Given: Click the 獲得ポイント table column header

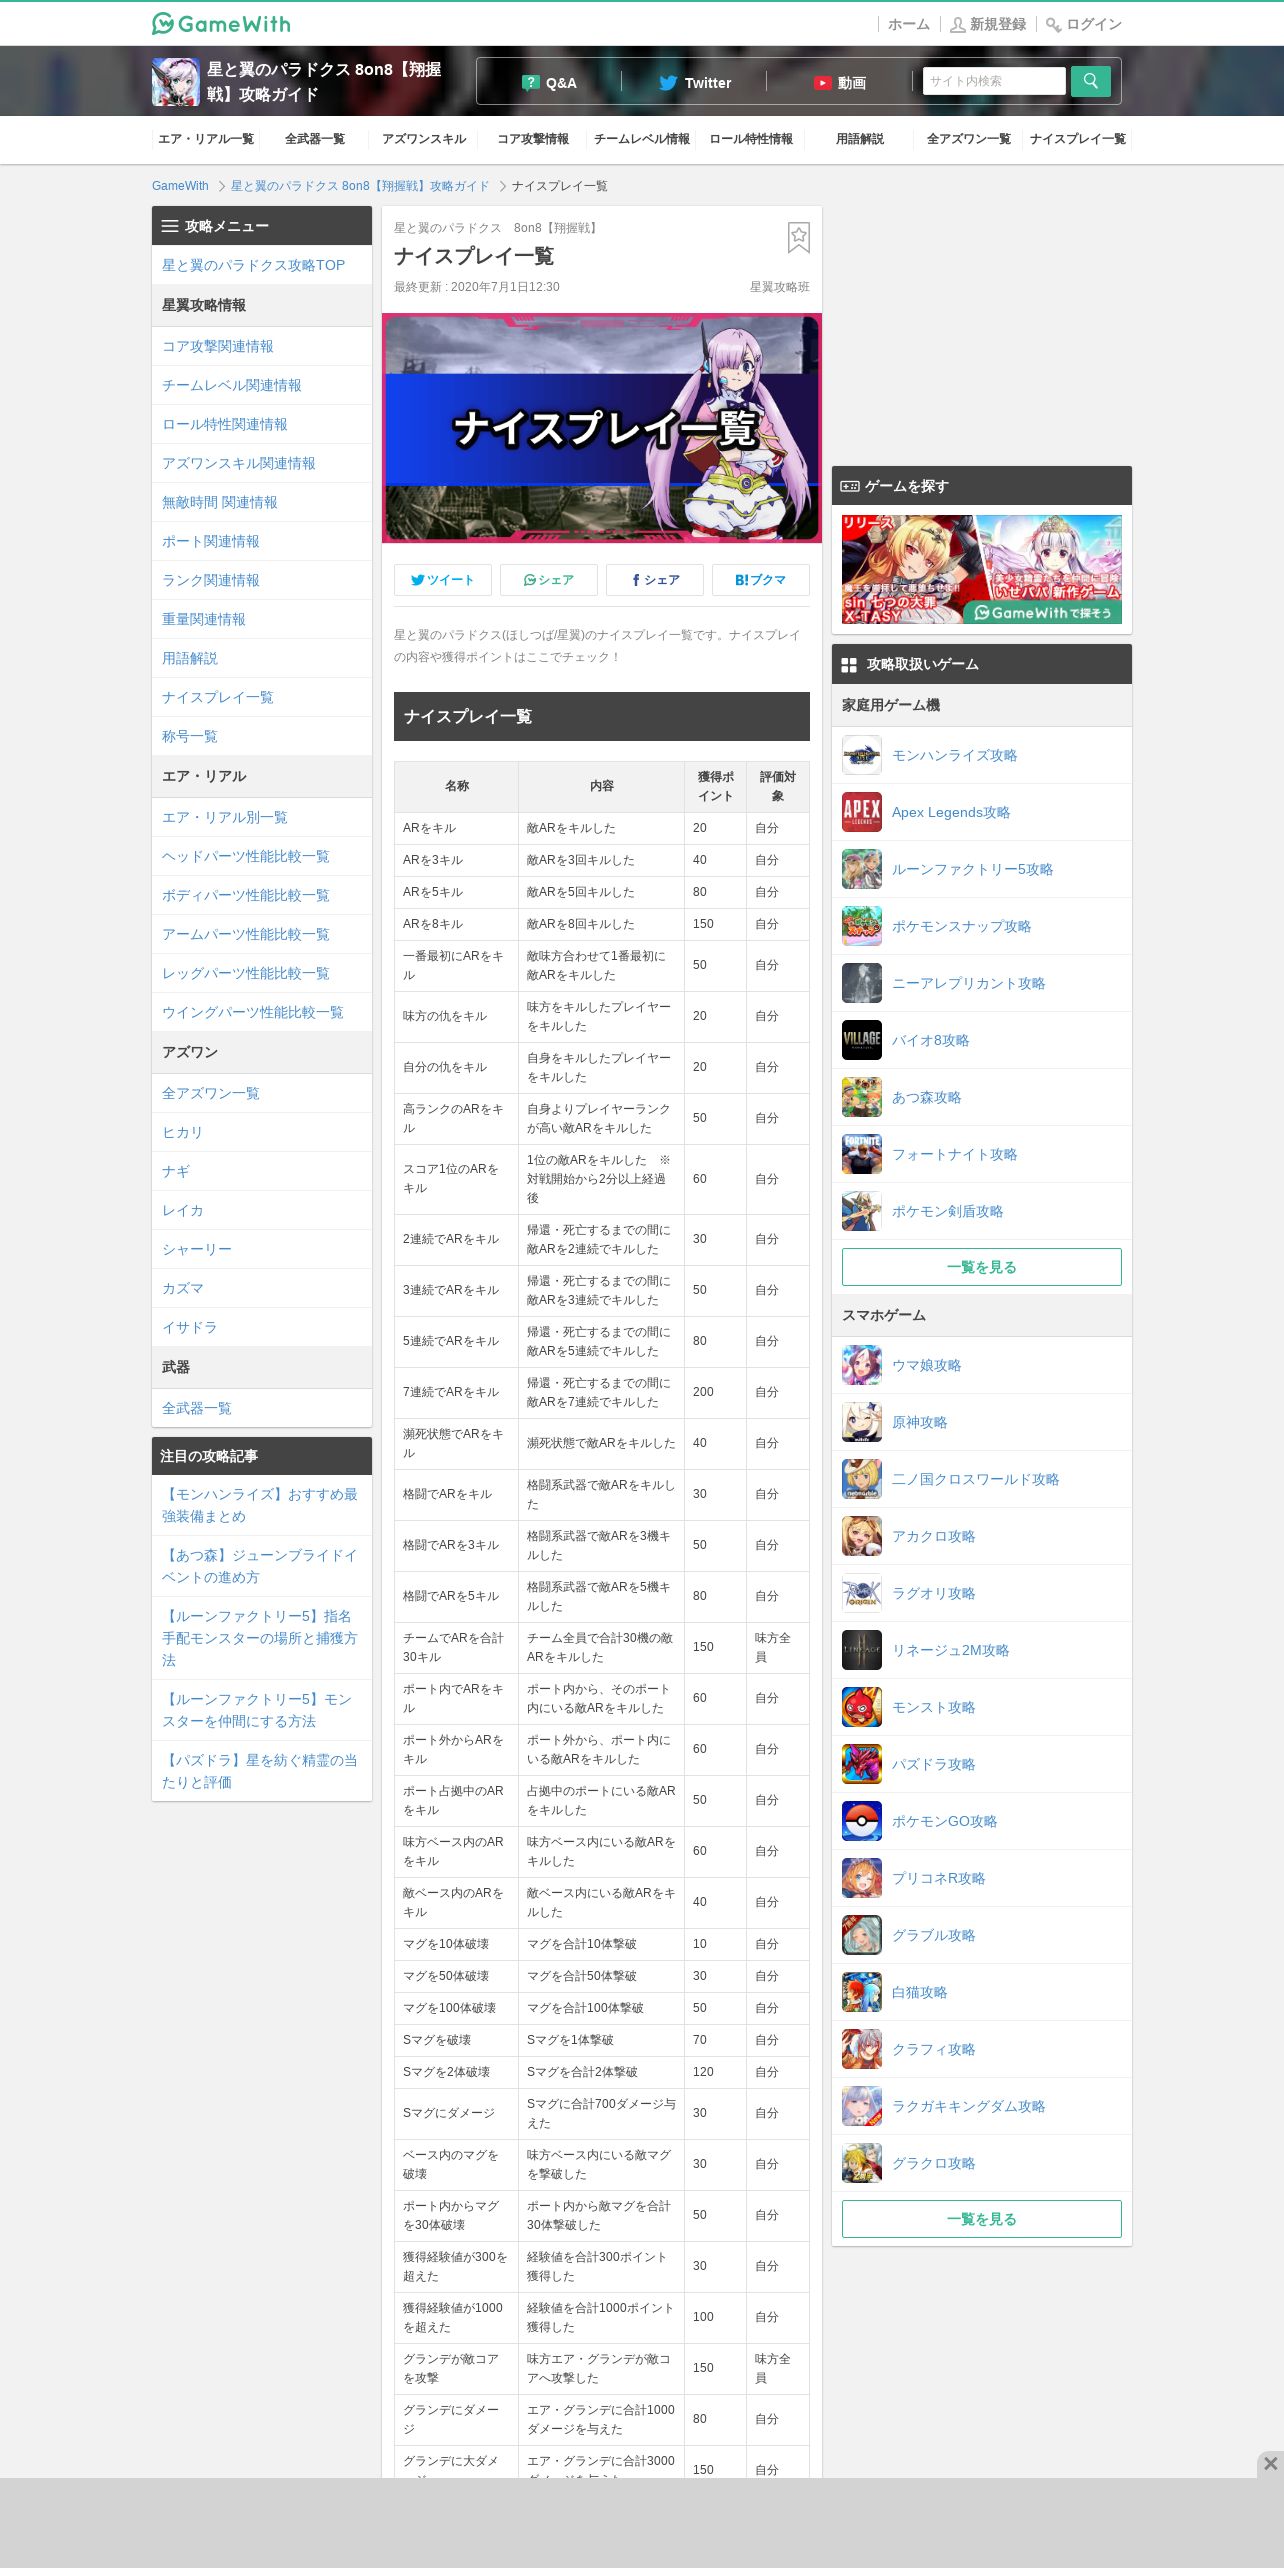Looking at the screenshot, I should tap(715, 786).
